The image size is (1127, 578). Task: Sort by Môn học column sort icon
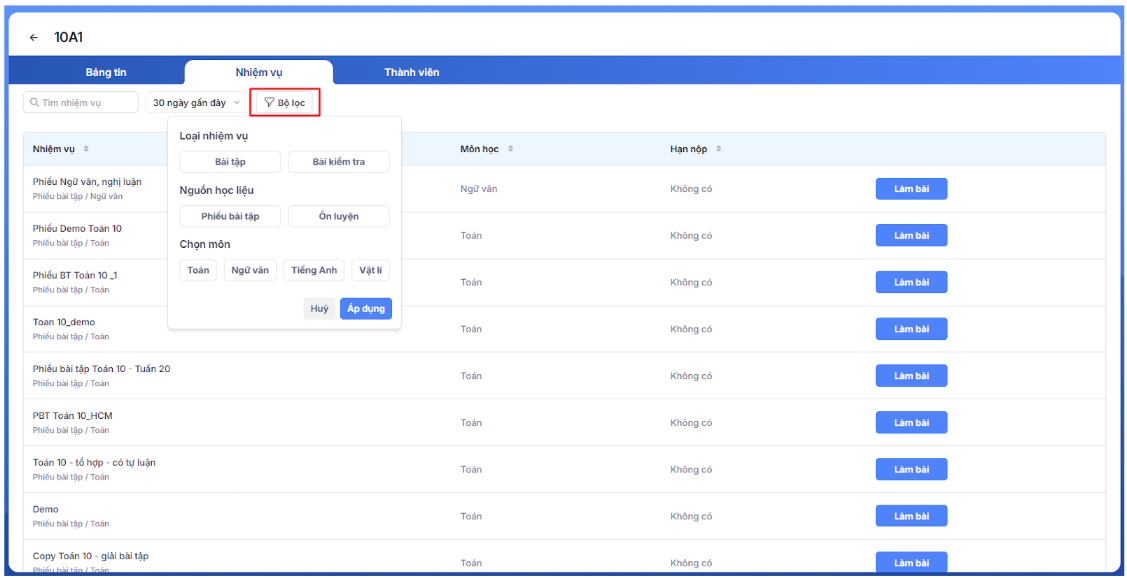point(510,149)
